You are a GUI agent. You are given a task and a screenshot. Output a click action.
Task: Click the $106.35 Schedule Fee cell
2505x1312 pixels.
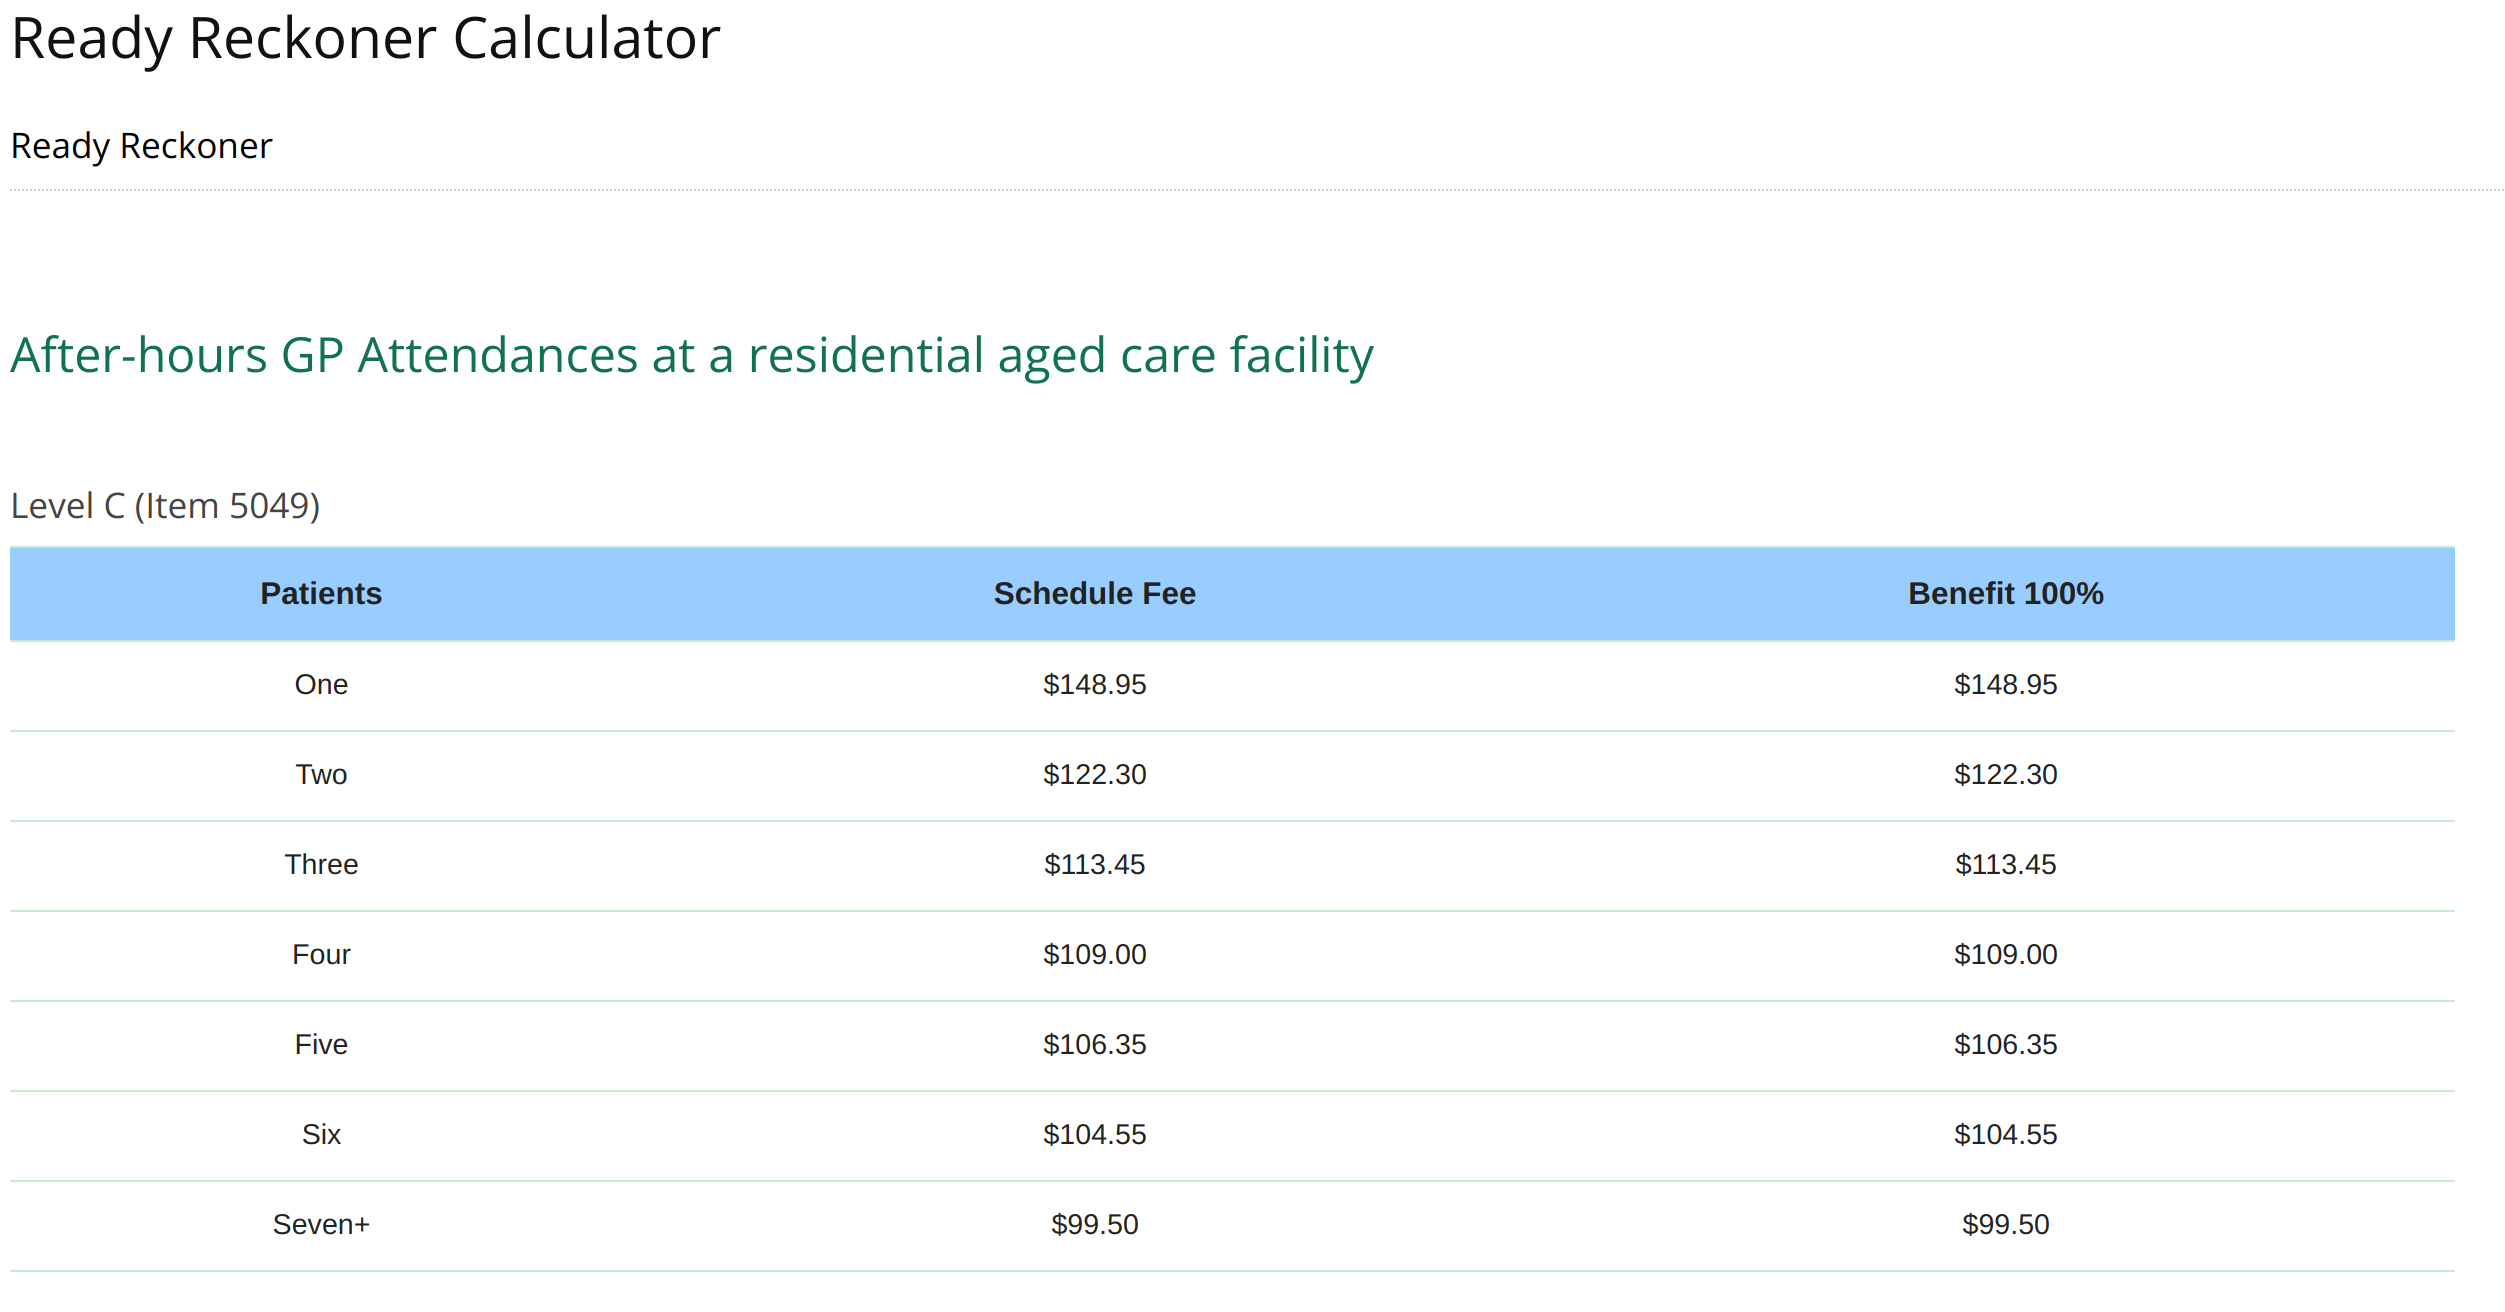click(x=1094, y=1045)
